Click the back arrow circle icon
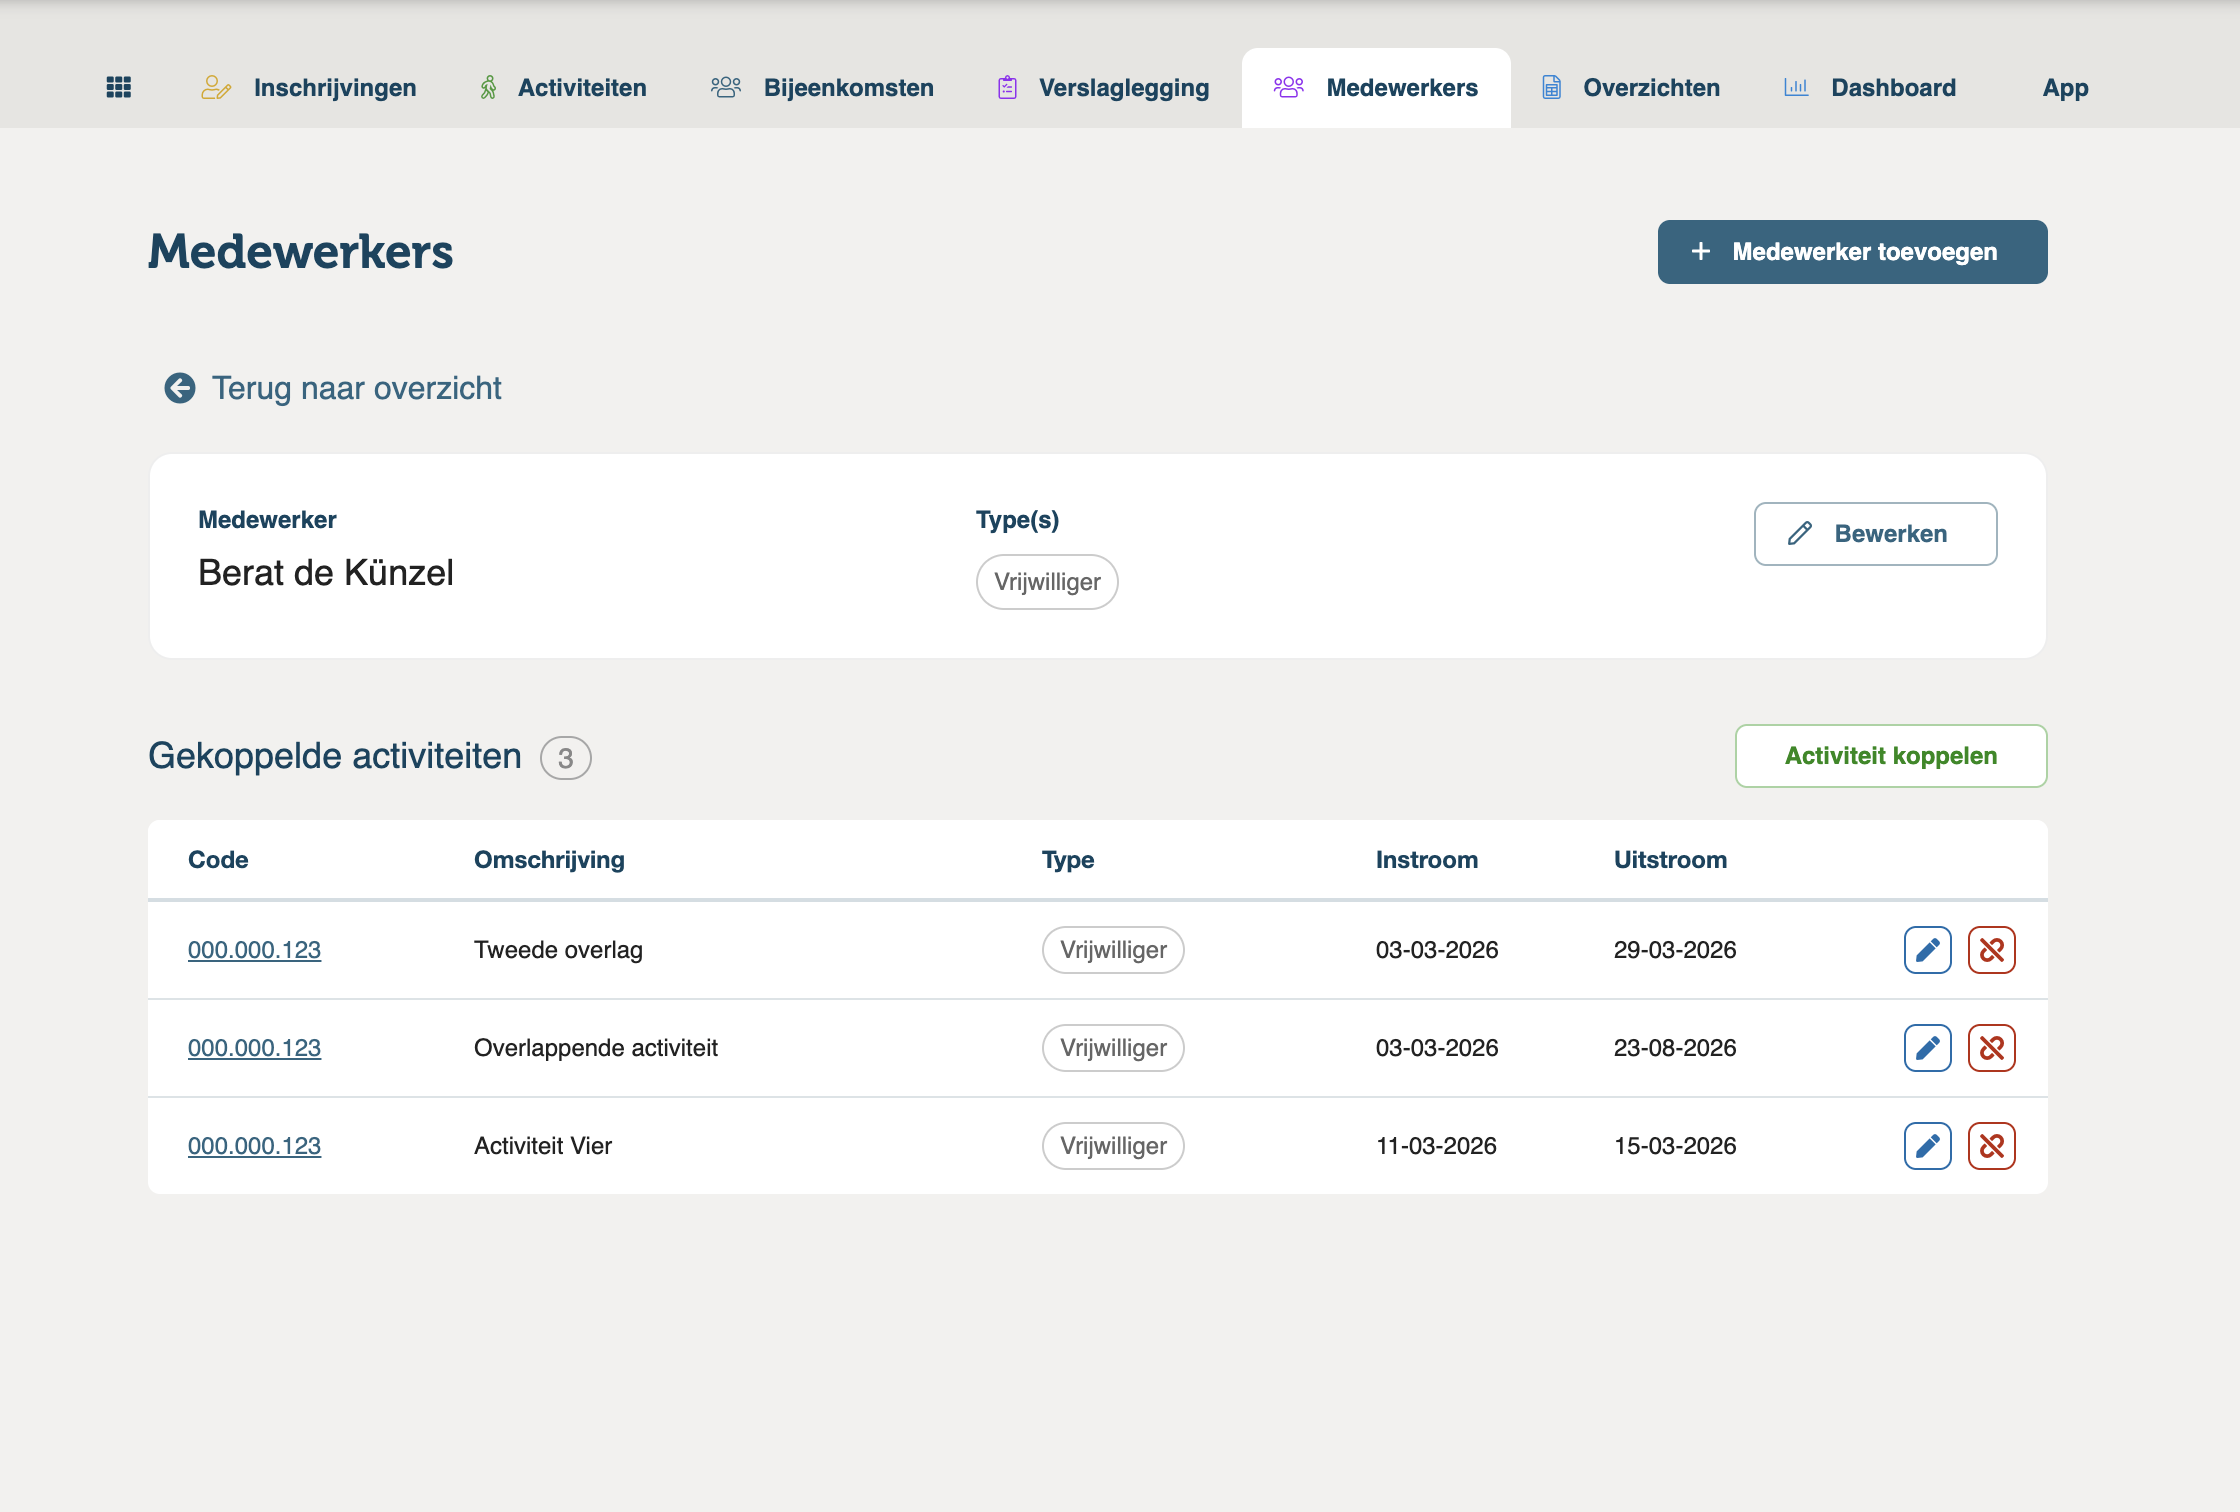 click(180, 388)
